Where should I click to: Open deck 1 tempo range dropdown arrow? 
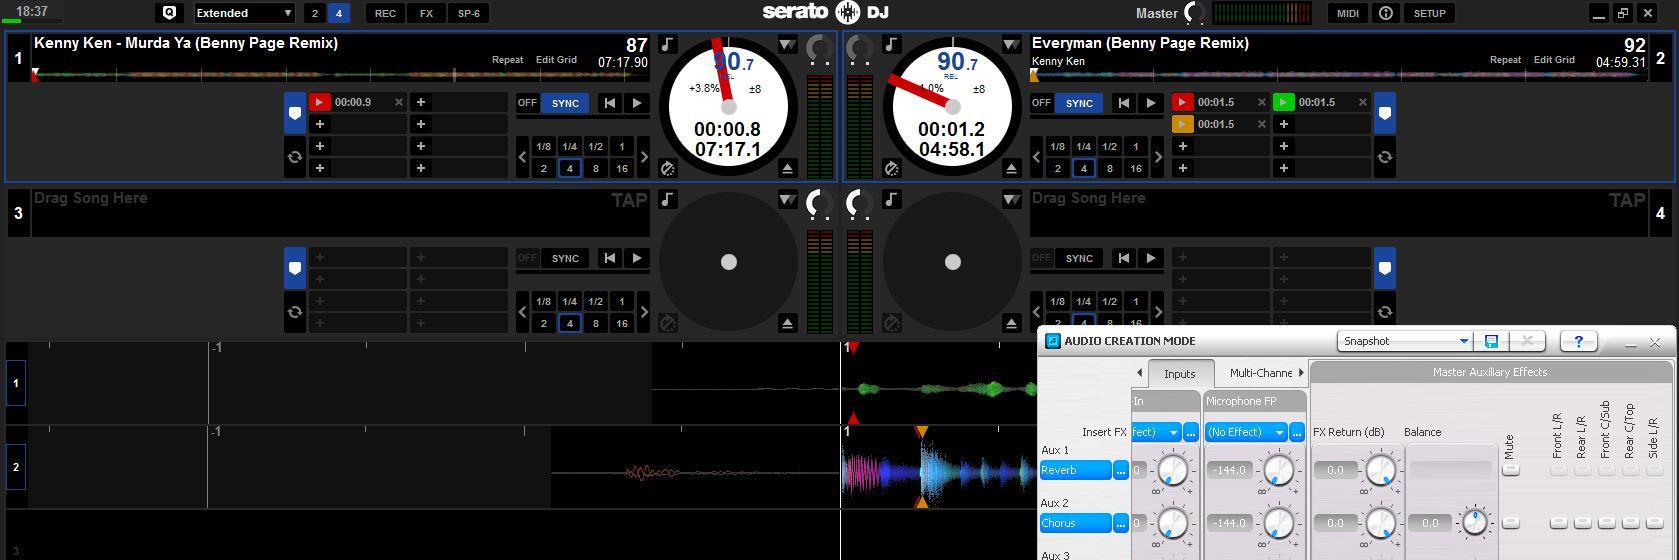point(787,45)
